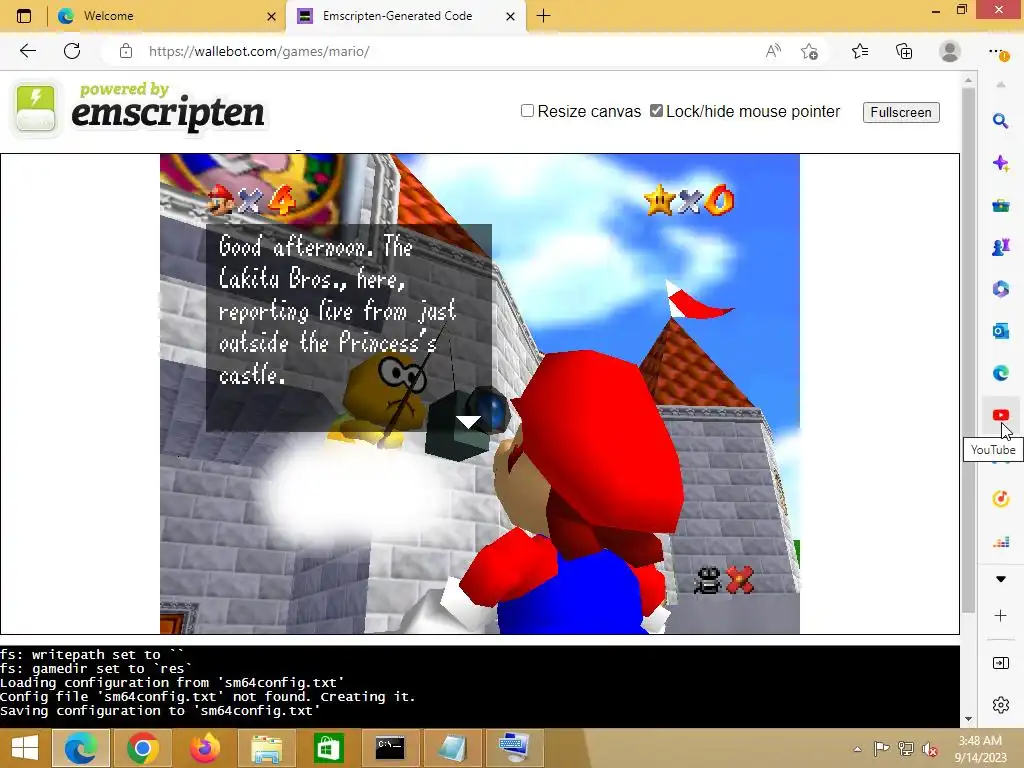Expand more sidebar apps with down arrow
This screenshot has width=1024, height=768.
(x=1000, y=579)
